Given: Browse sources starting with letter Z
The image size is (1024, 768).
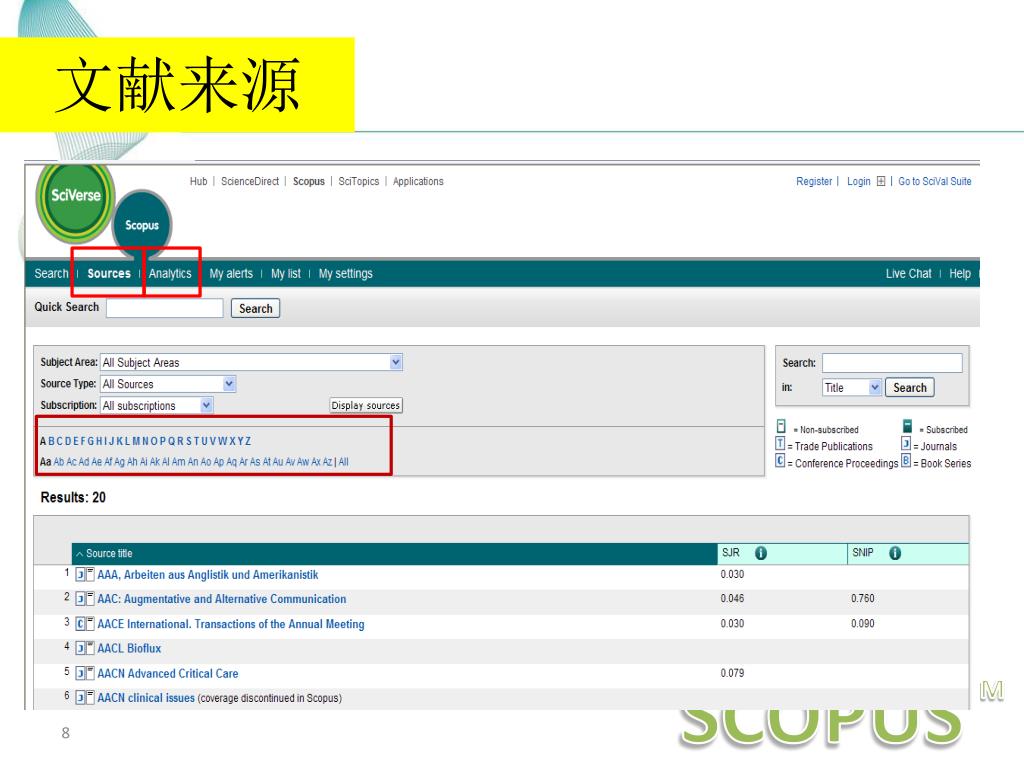Looking at the screenshot, I should [x=248, y=441].
